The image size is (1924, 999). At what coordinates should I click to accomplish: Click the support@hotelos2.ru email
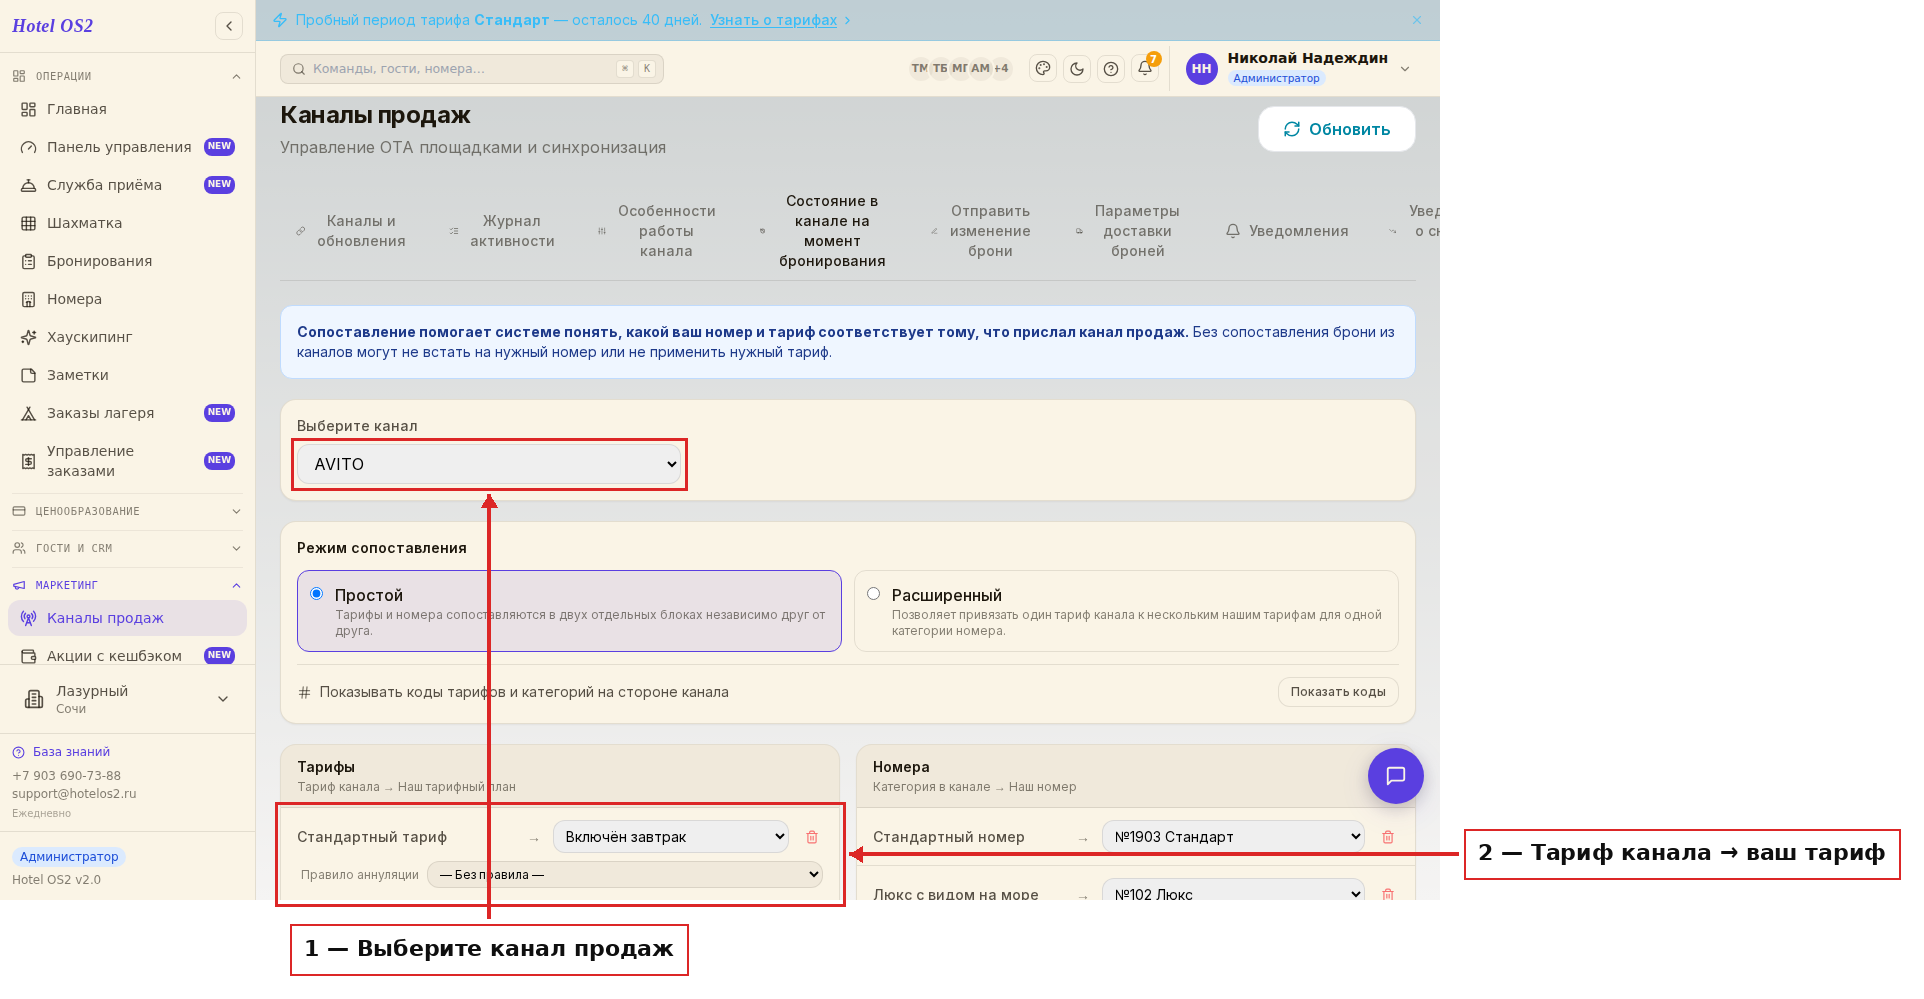click(74, 794)
